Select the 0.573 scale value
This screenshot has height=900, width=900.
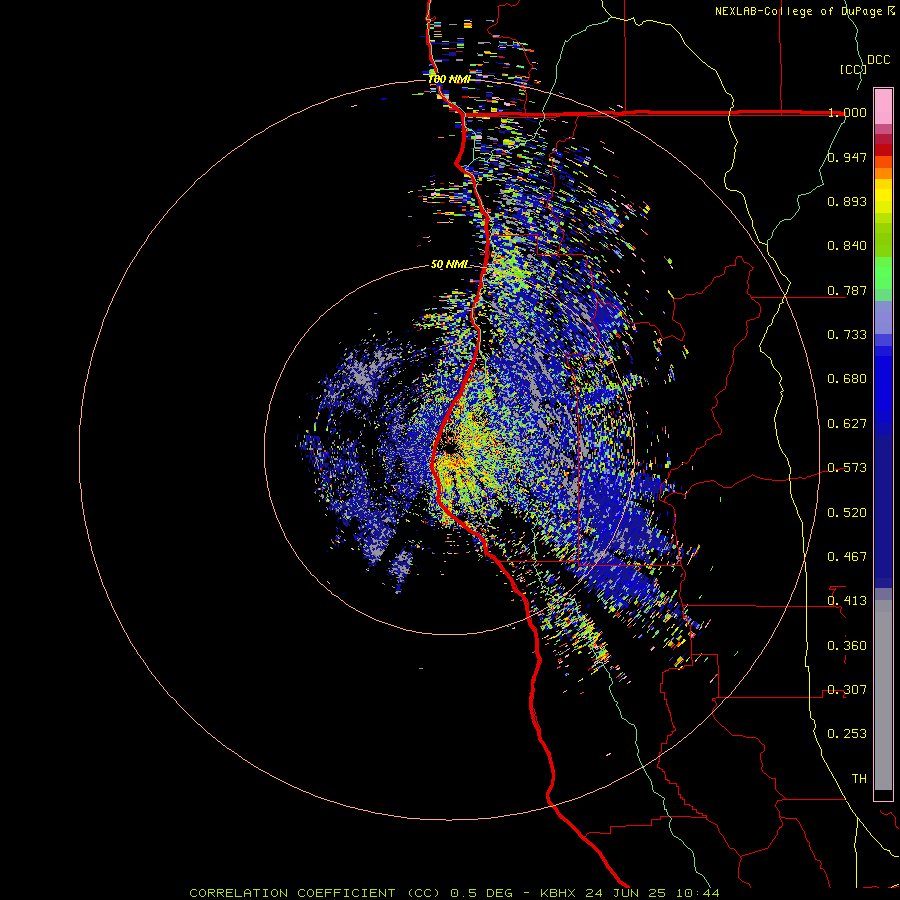(847, 468)
